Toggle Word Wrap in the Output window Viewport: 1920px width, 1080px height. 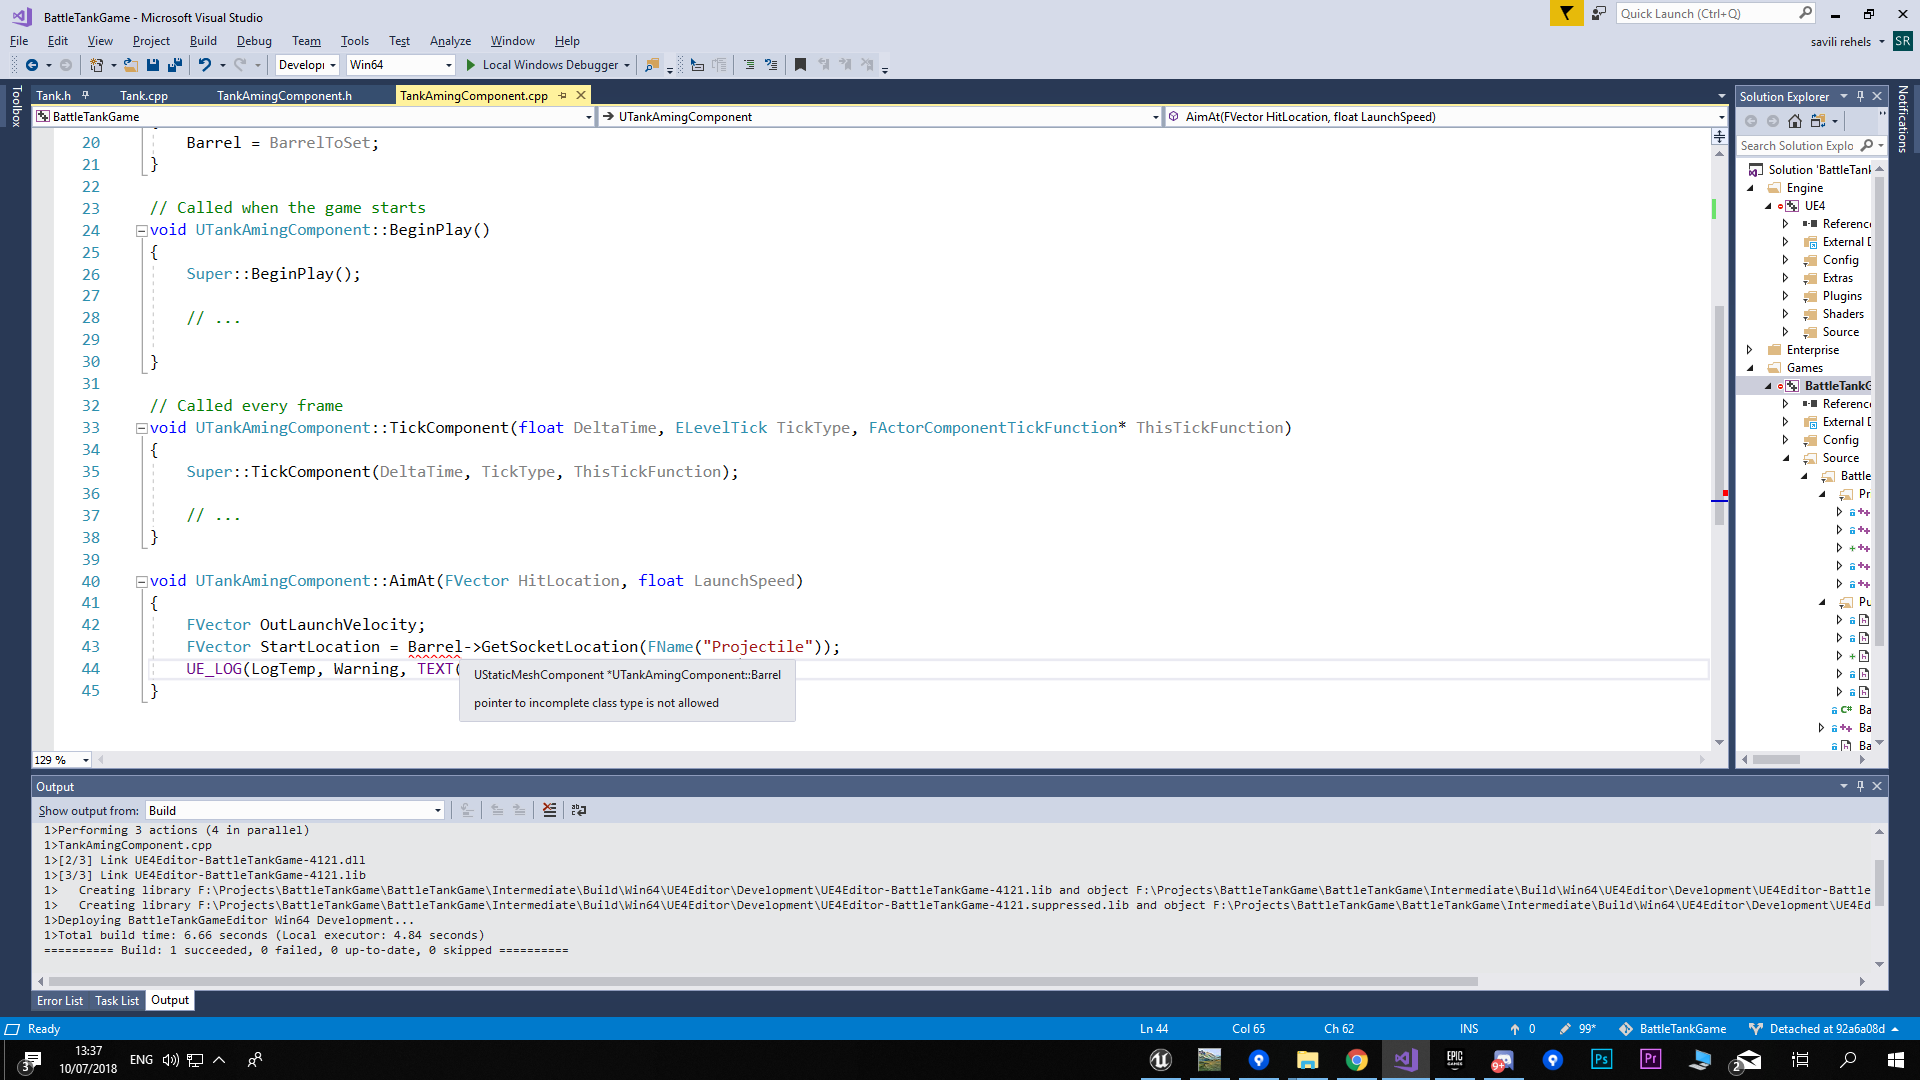click(x=579, y=810)
